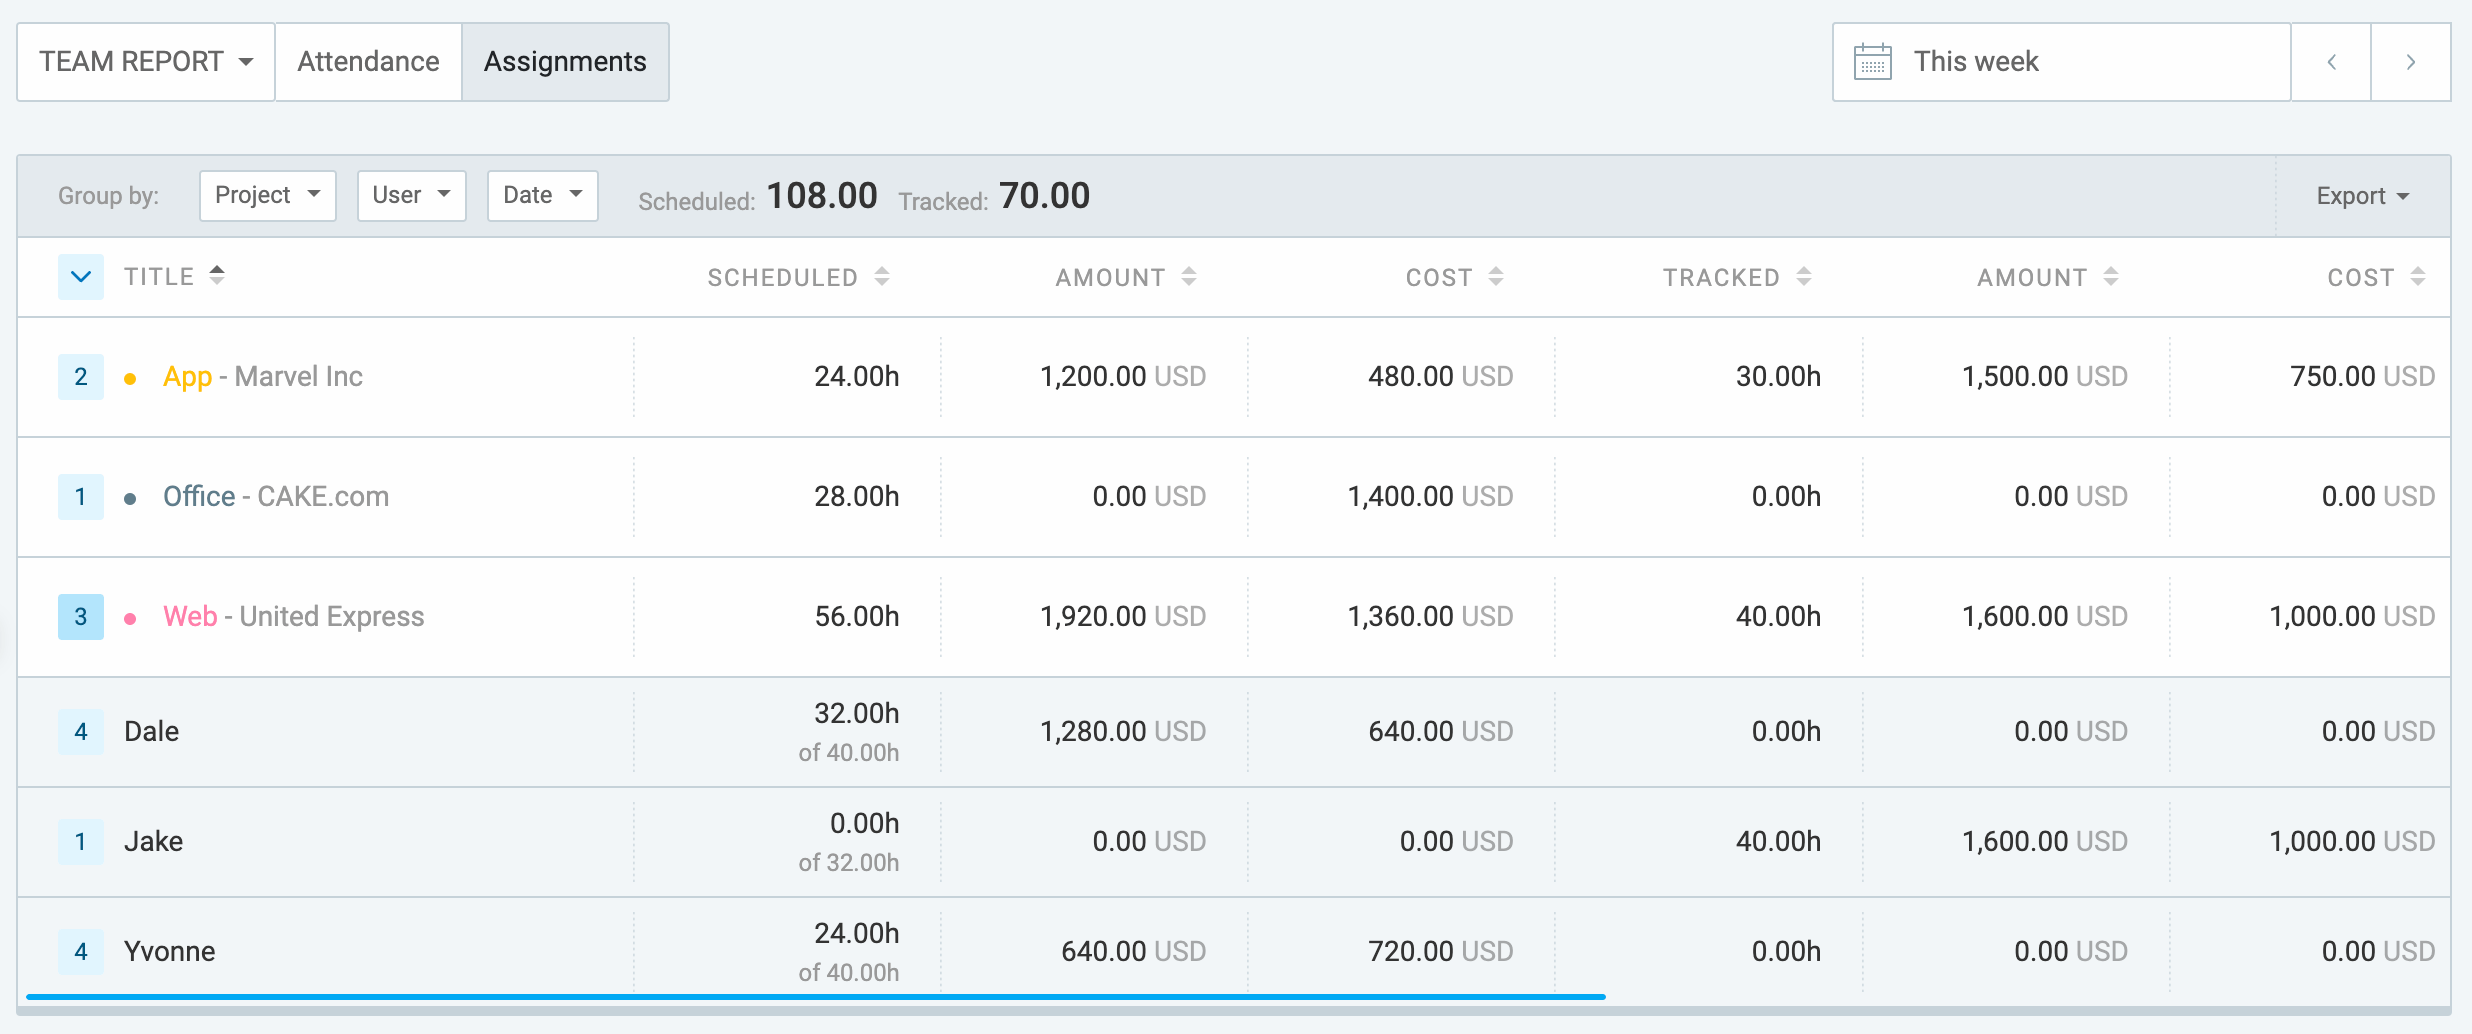The image size is (2472, 1034).
Task: Collapse the Web - United Express row badge
Action: pos(81,617)
